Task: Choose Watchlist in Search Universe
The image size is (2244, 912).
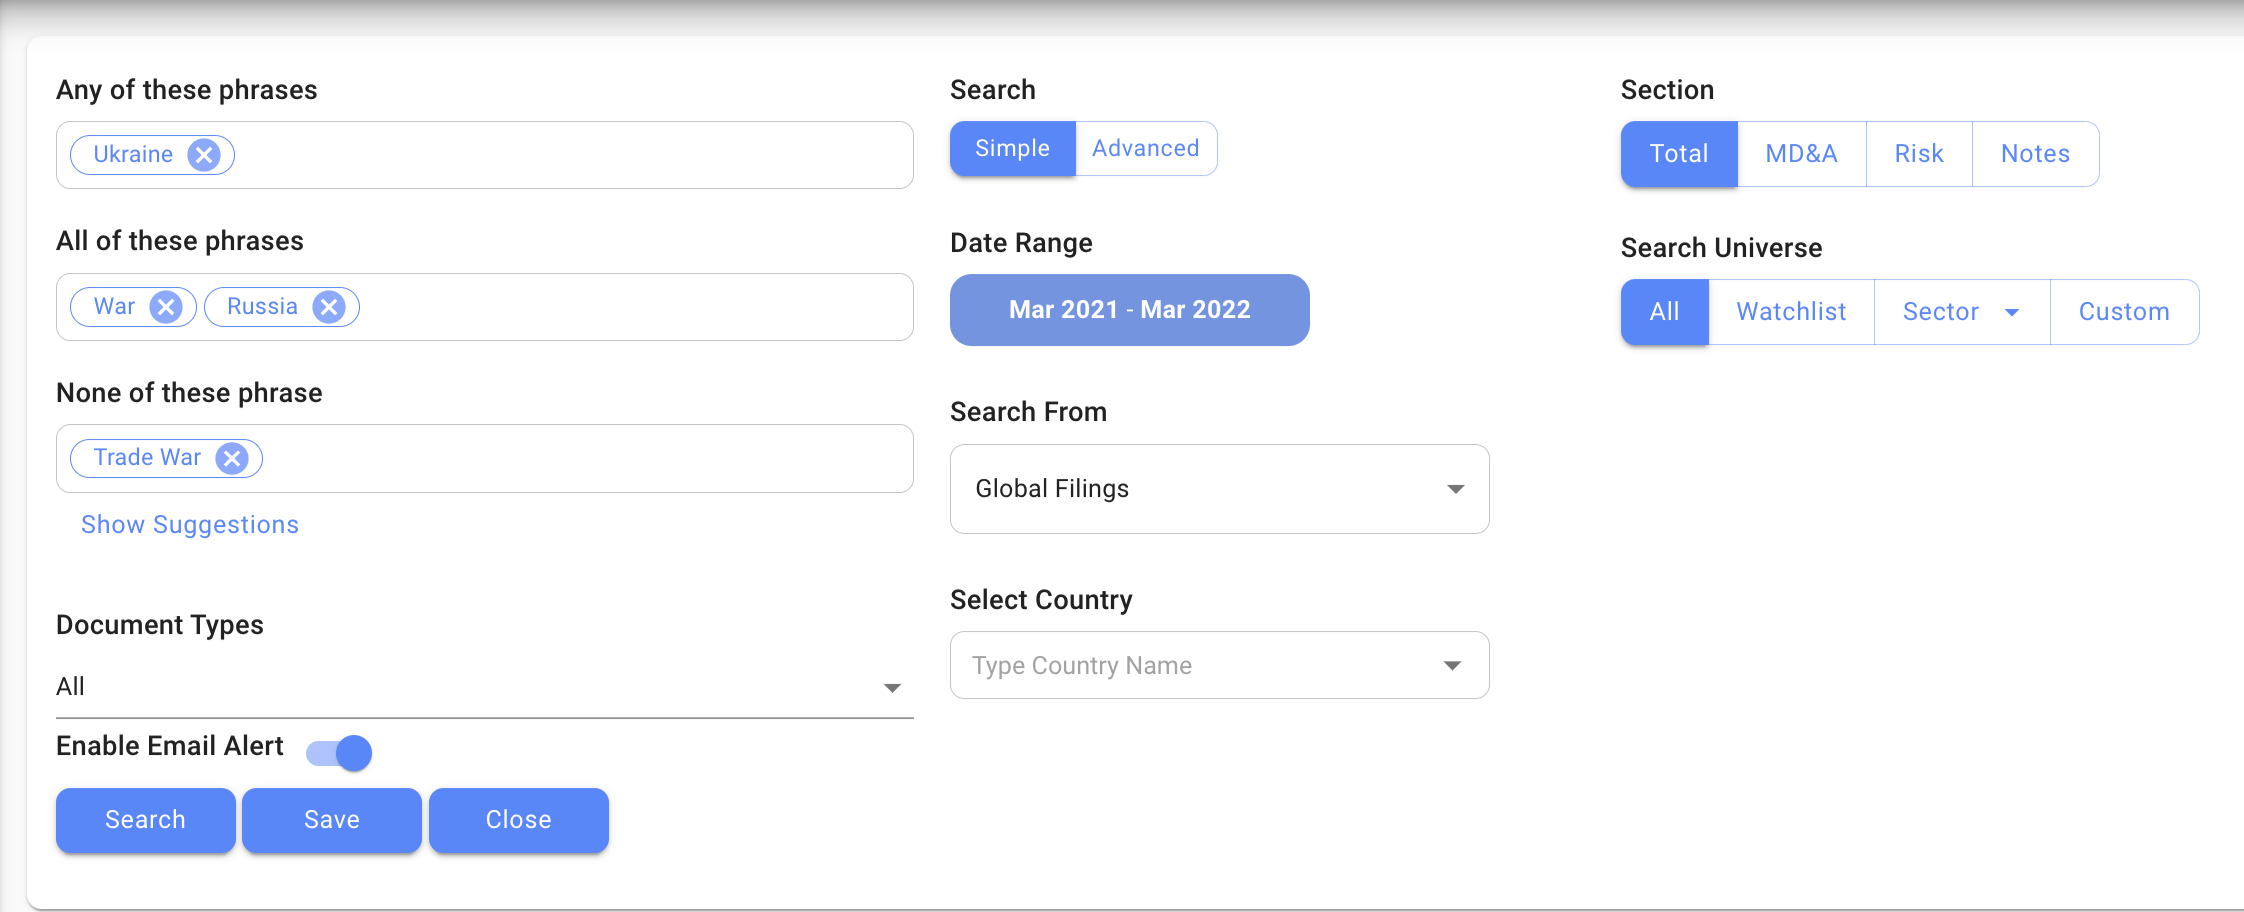Action: 1791,312
